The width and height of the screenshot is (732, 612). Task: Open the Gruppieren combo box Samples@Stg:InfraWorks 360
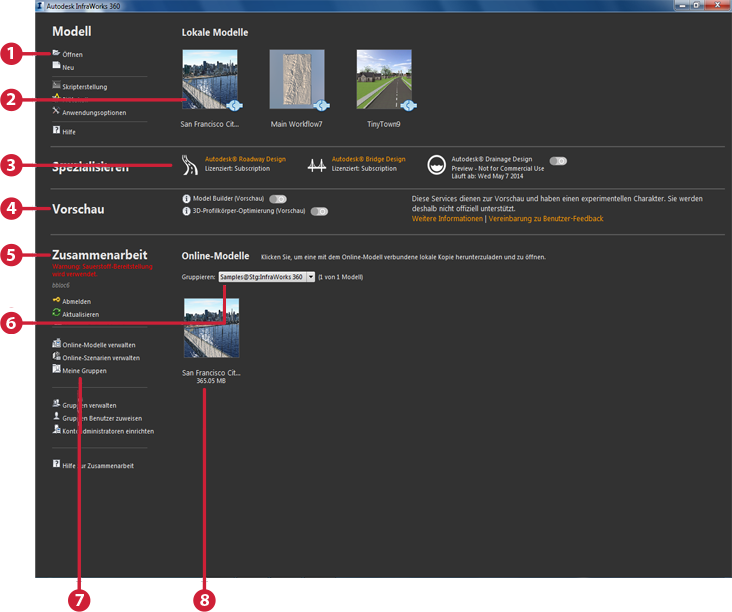pos(267,277)
